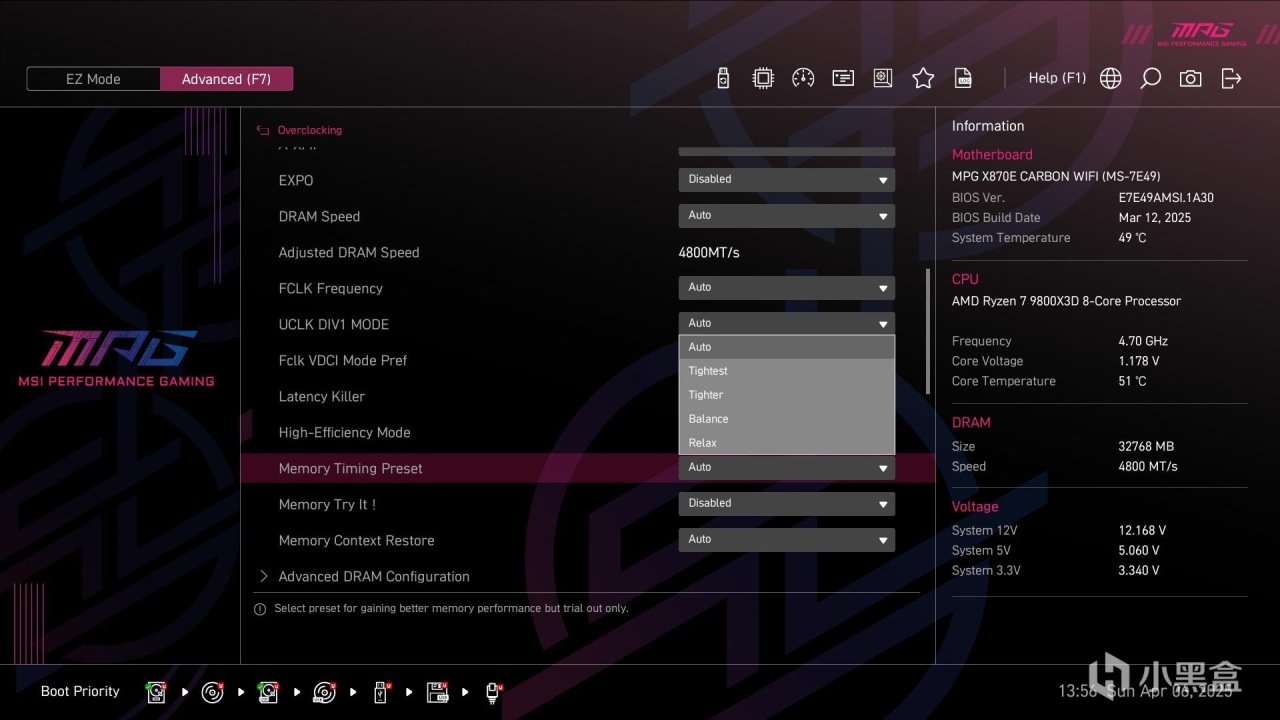Change language via the globe icon
The height and width of the screenshot is (720, 1280).
tap(1111, 78)
